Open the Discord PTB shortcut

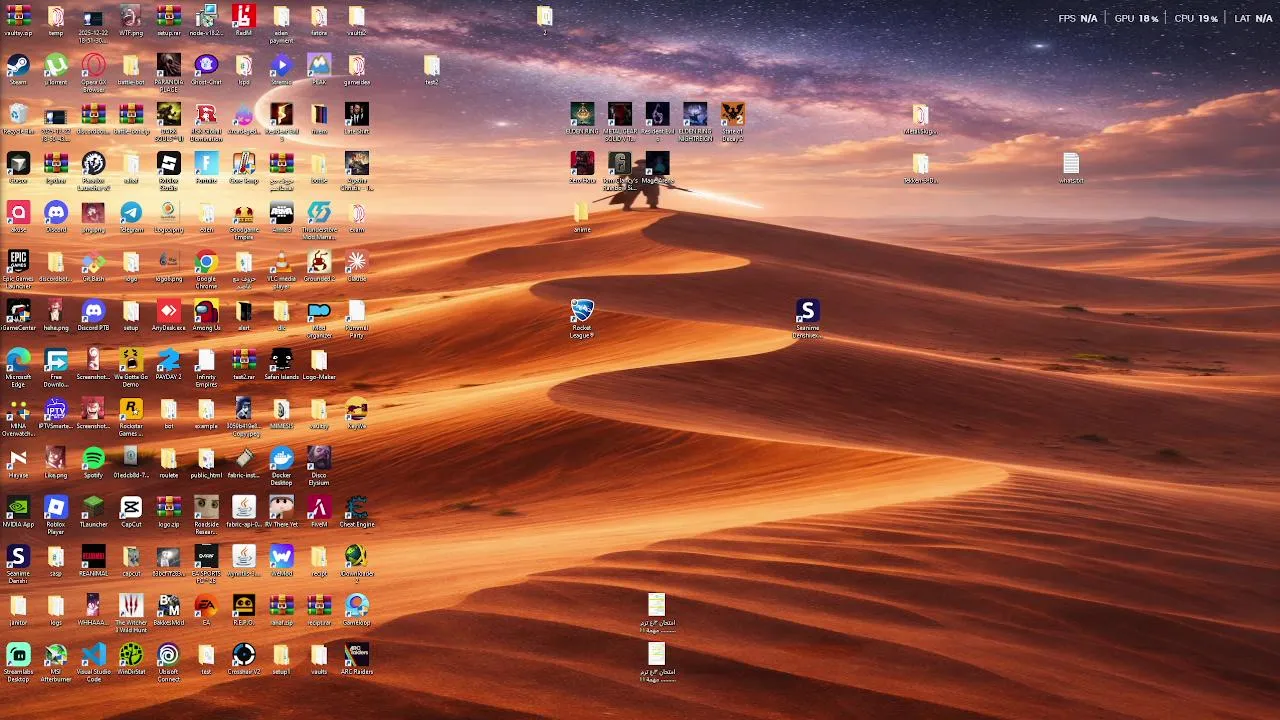click(93, 314)
